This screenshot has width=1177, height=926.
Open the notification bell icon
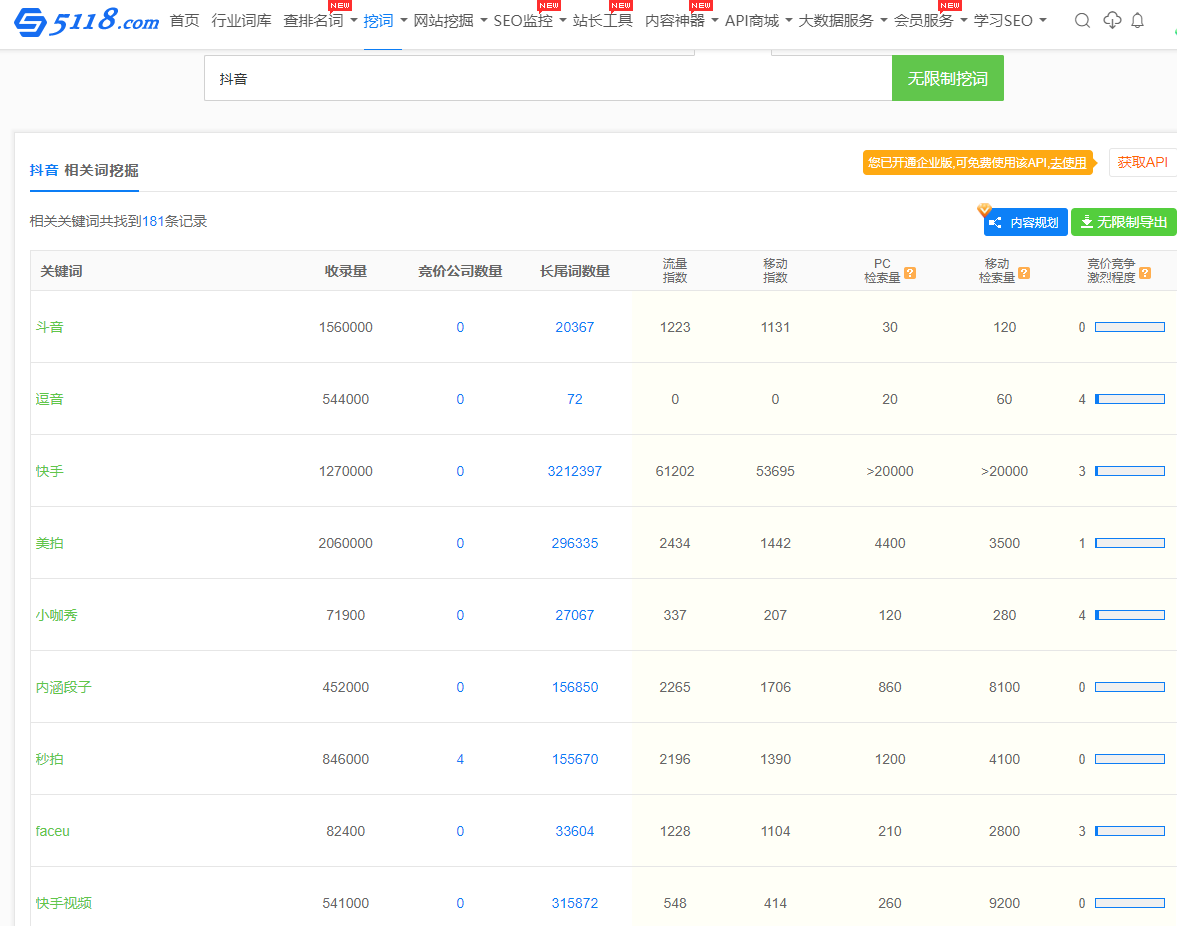[1137, 20]
